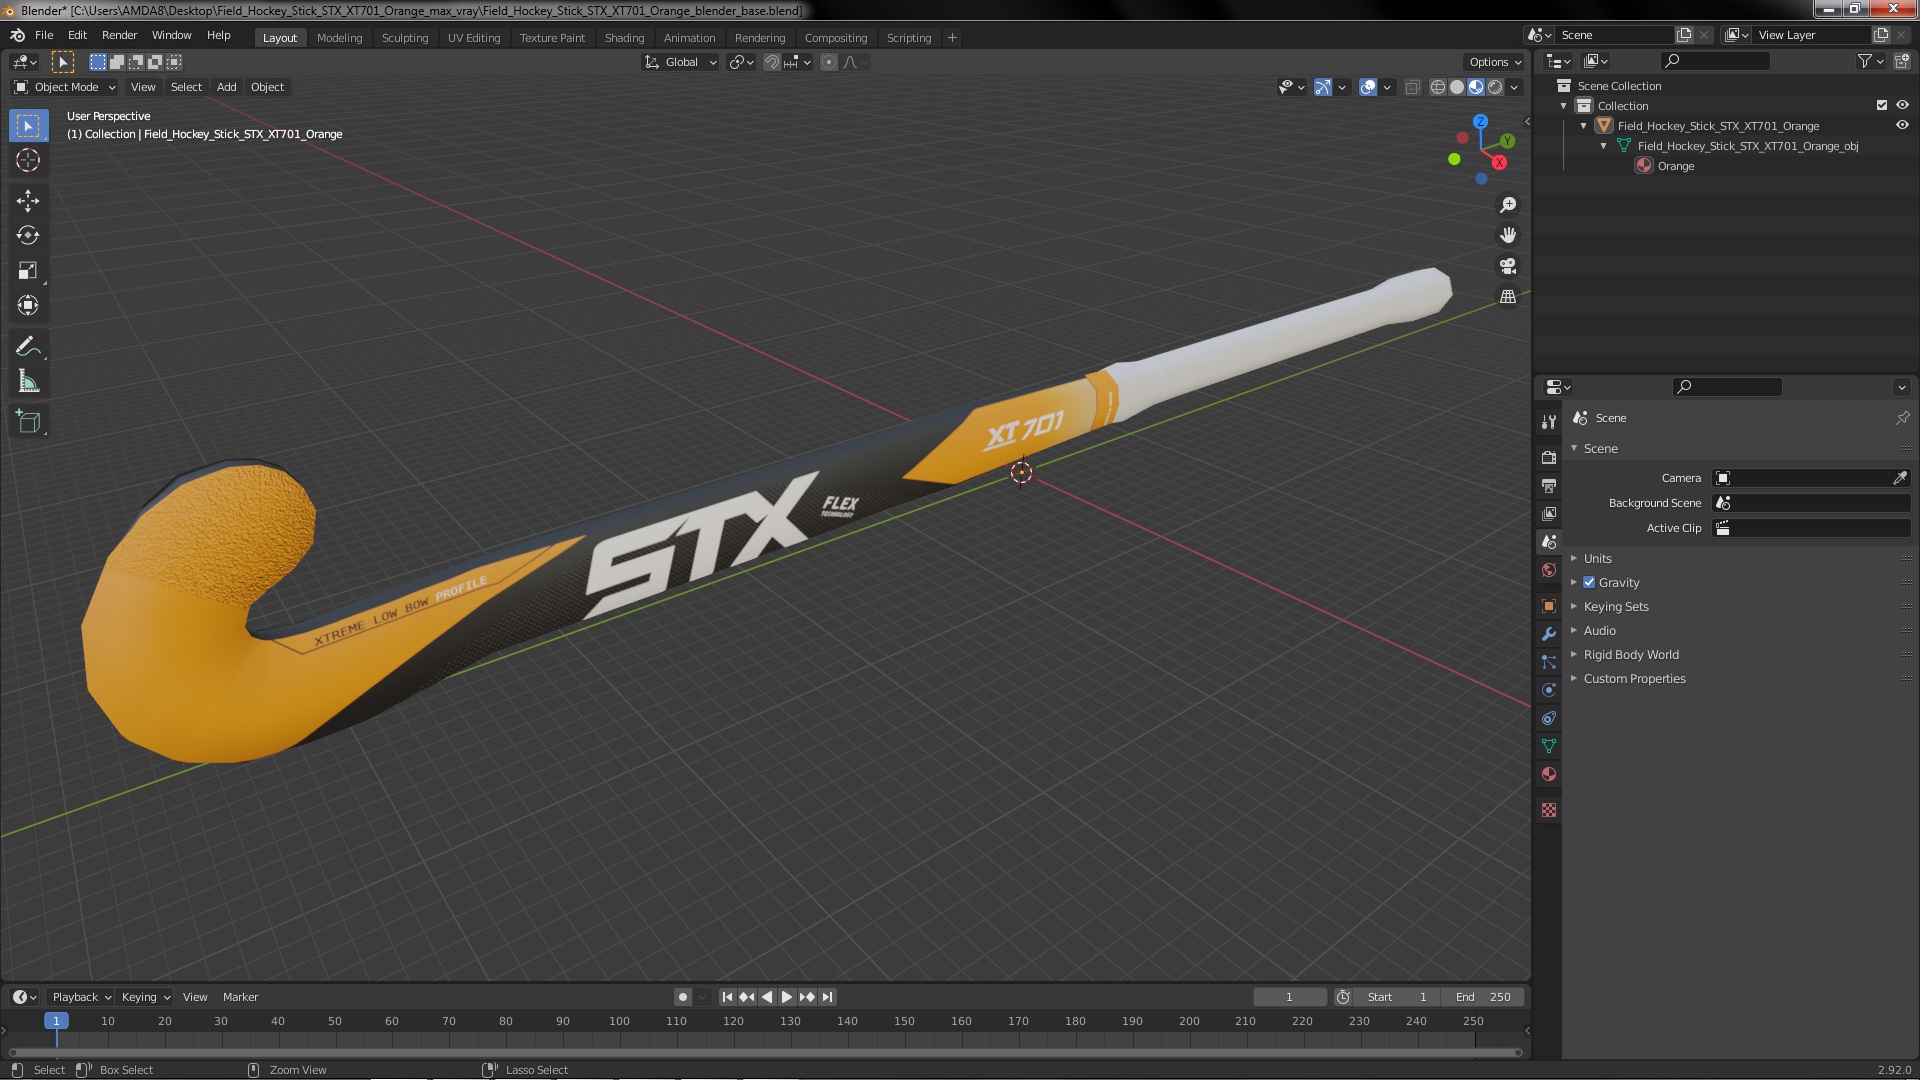Open the Material properties tab
This screenshot has height=1080, width=1920.
1549,774
